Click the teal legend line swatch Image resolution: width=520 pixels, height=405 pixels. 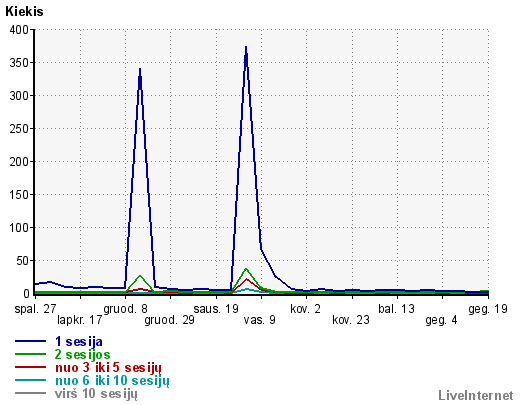[30, 380]
